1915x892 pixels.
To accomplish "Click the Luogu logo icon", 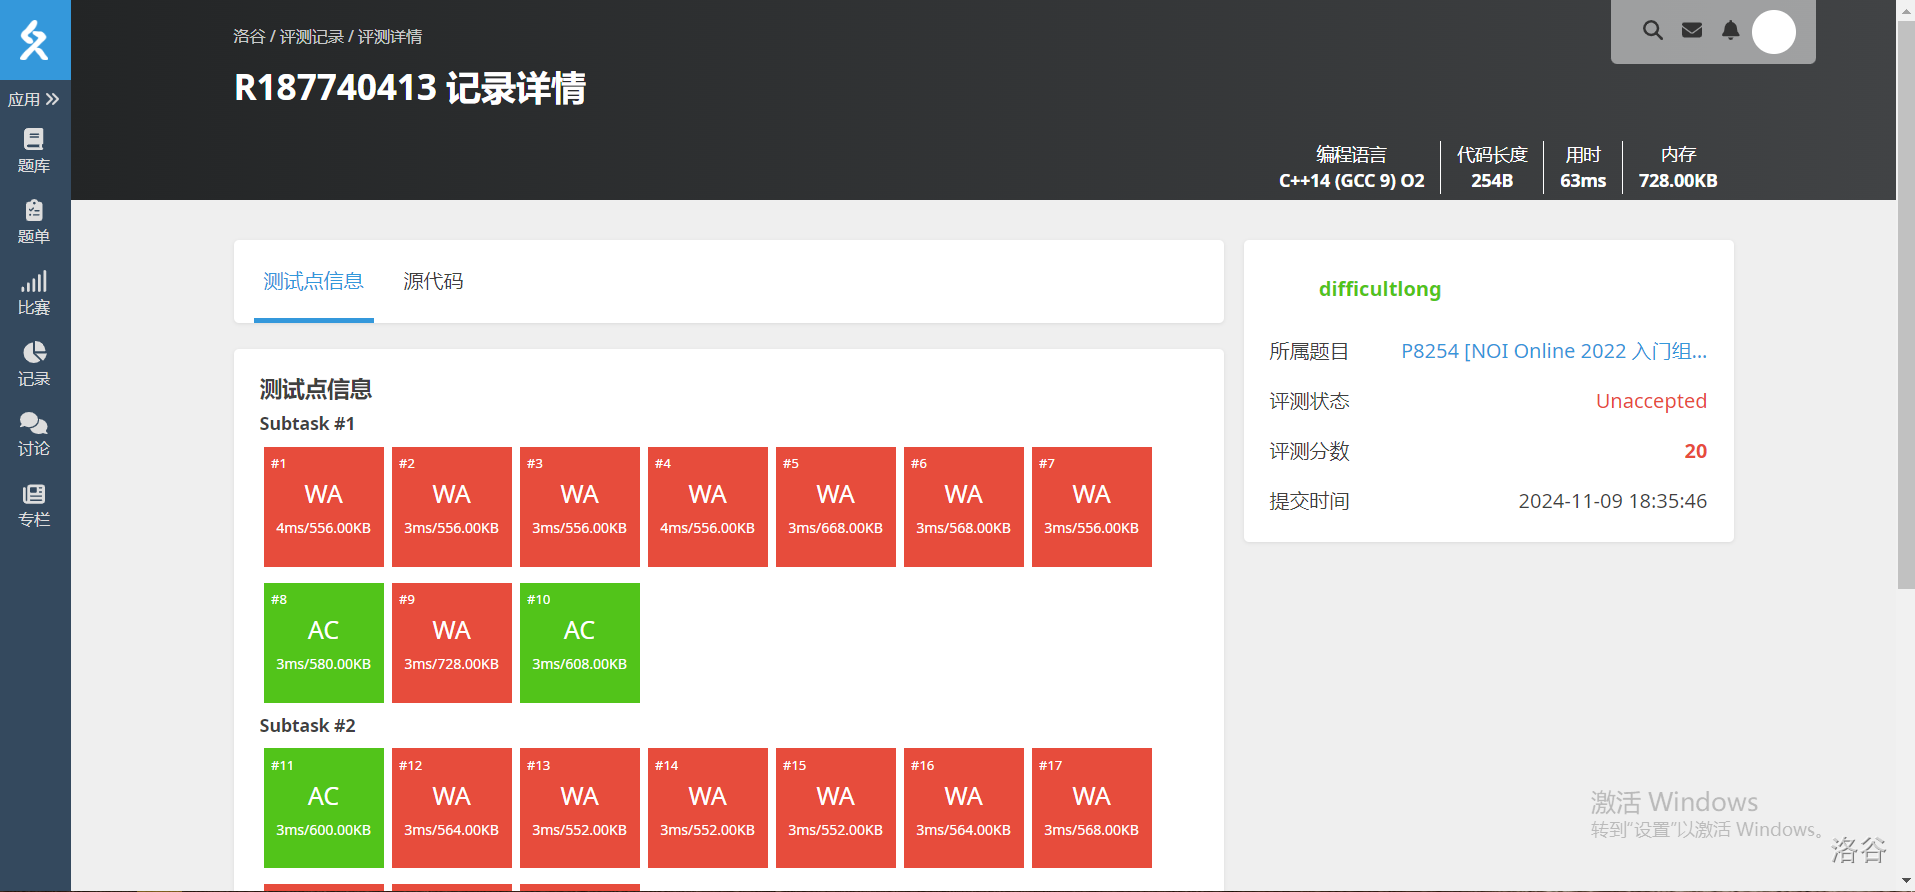I will (x=35, y=40).
